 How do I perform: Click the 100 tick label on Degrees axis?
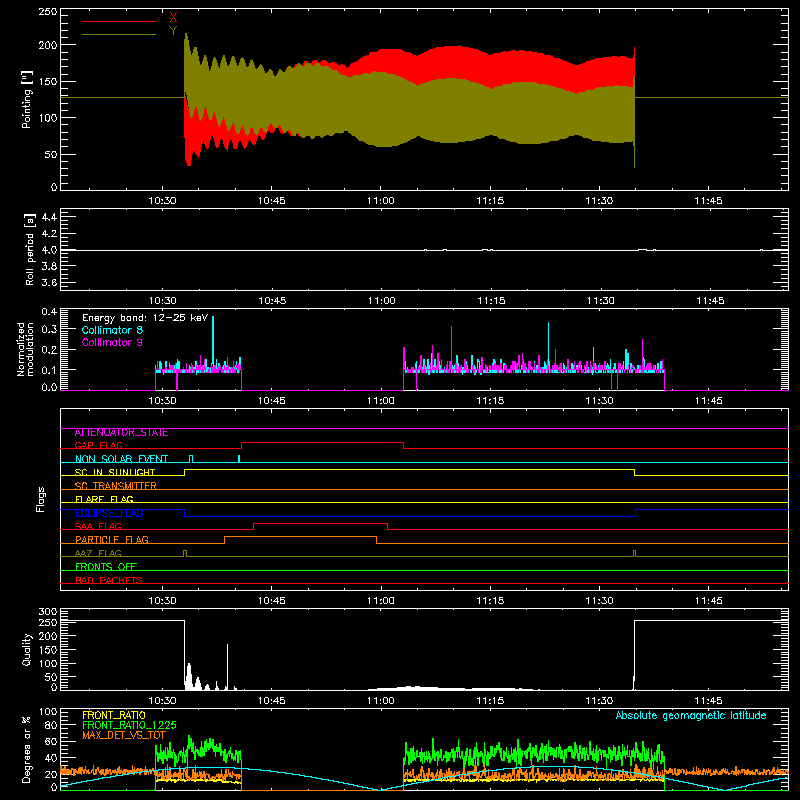pyautogui.click(x=48, y=712)
